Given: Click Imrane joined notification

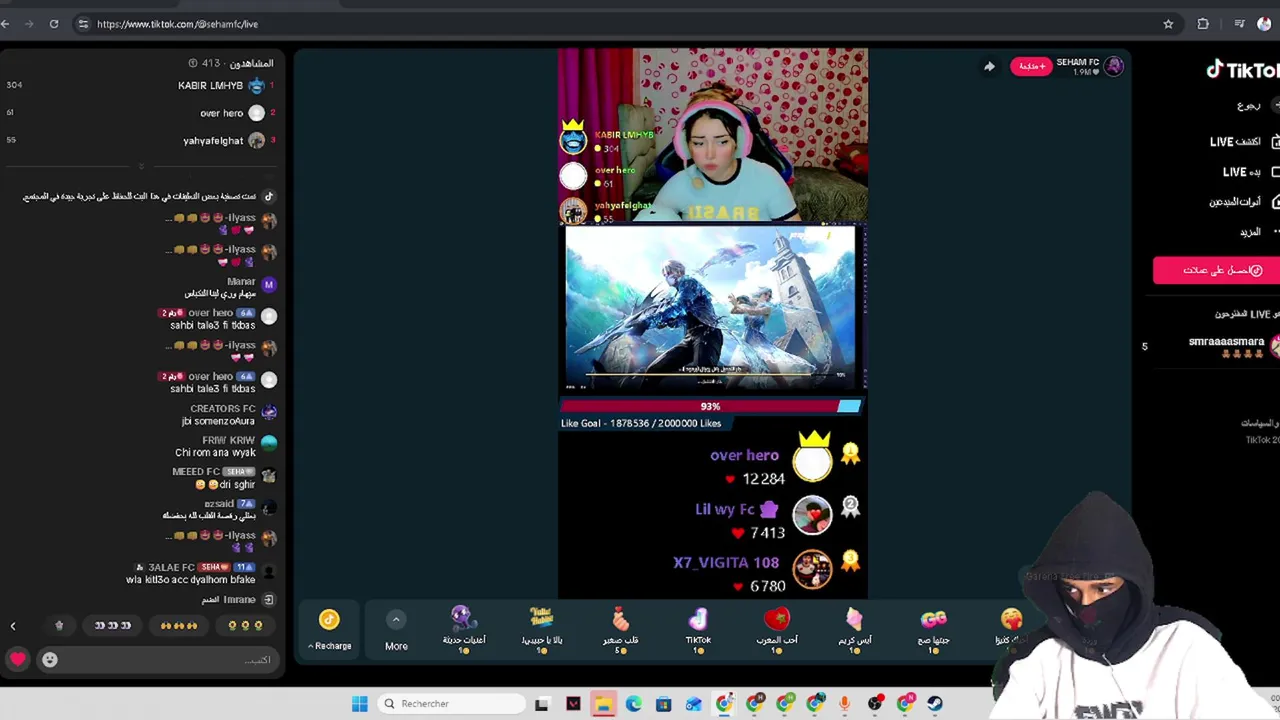Looking at the screenshot, I should [239, 600].
